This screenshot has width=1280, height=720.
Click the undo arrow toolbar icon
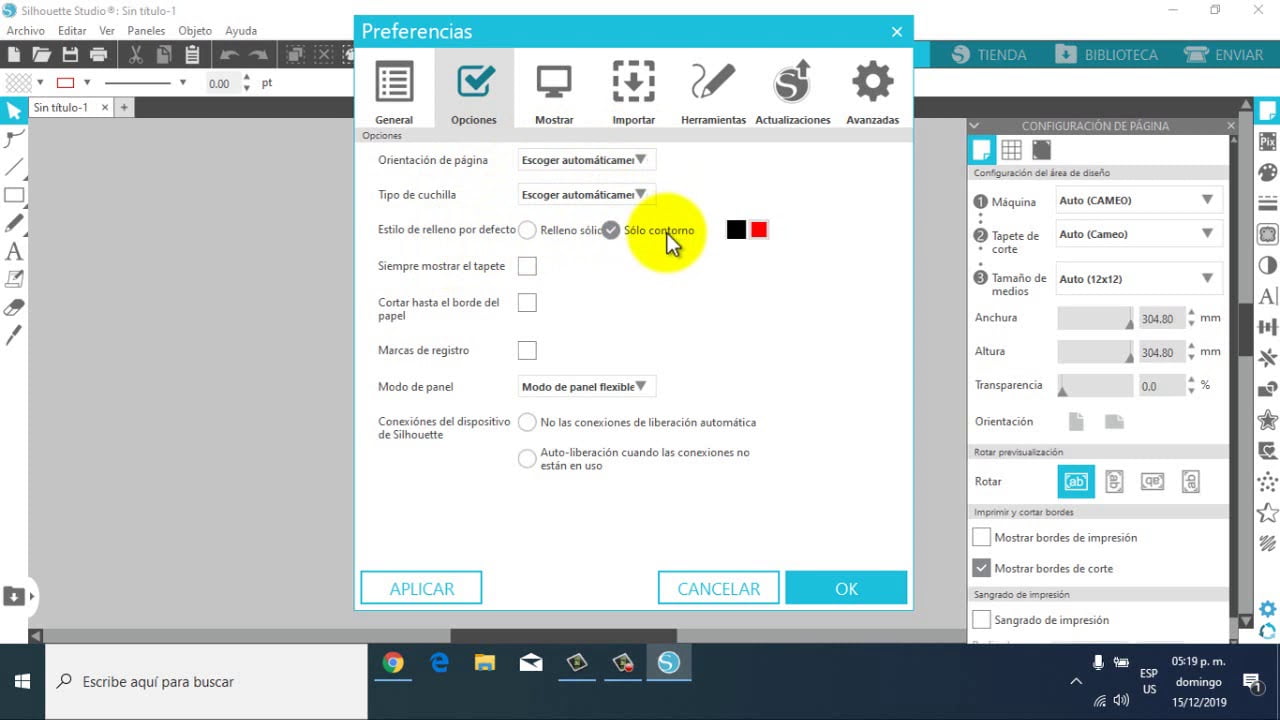229,55
